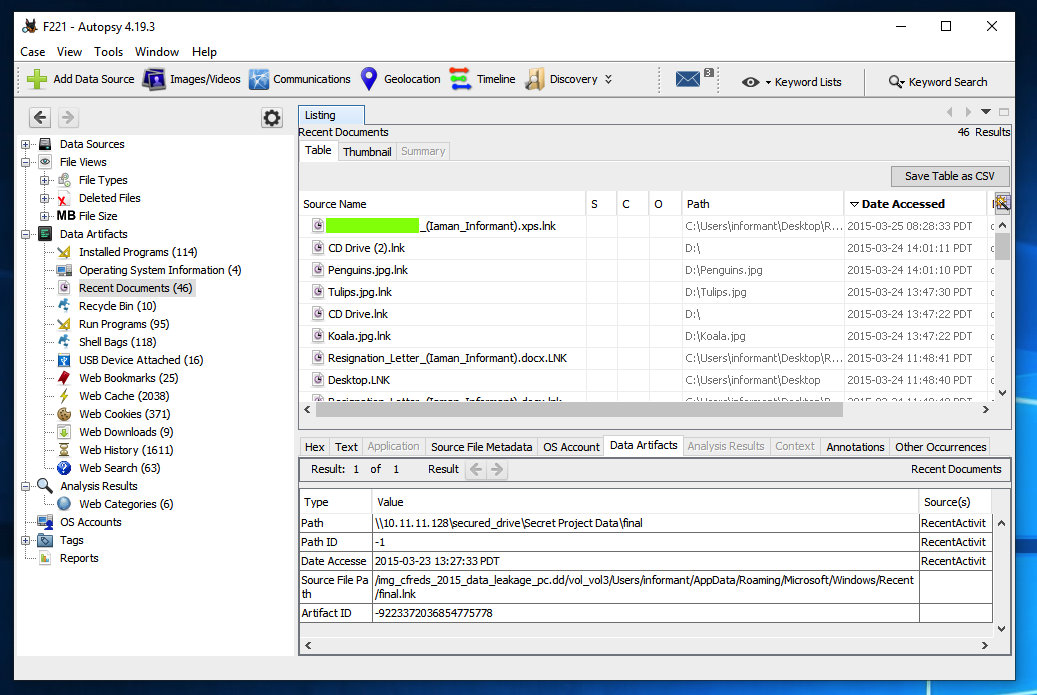Click the Add Data Source icon
Viewport: 1037px width, 695px height.
pyautogui.click(x=37, y=79)
